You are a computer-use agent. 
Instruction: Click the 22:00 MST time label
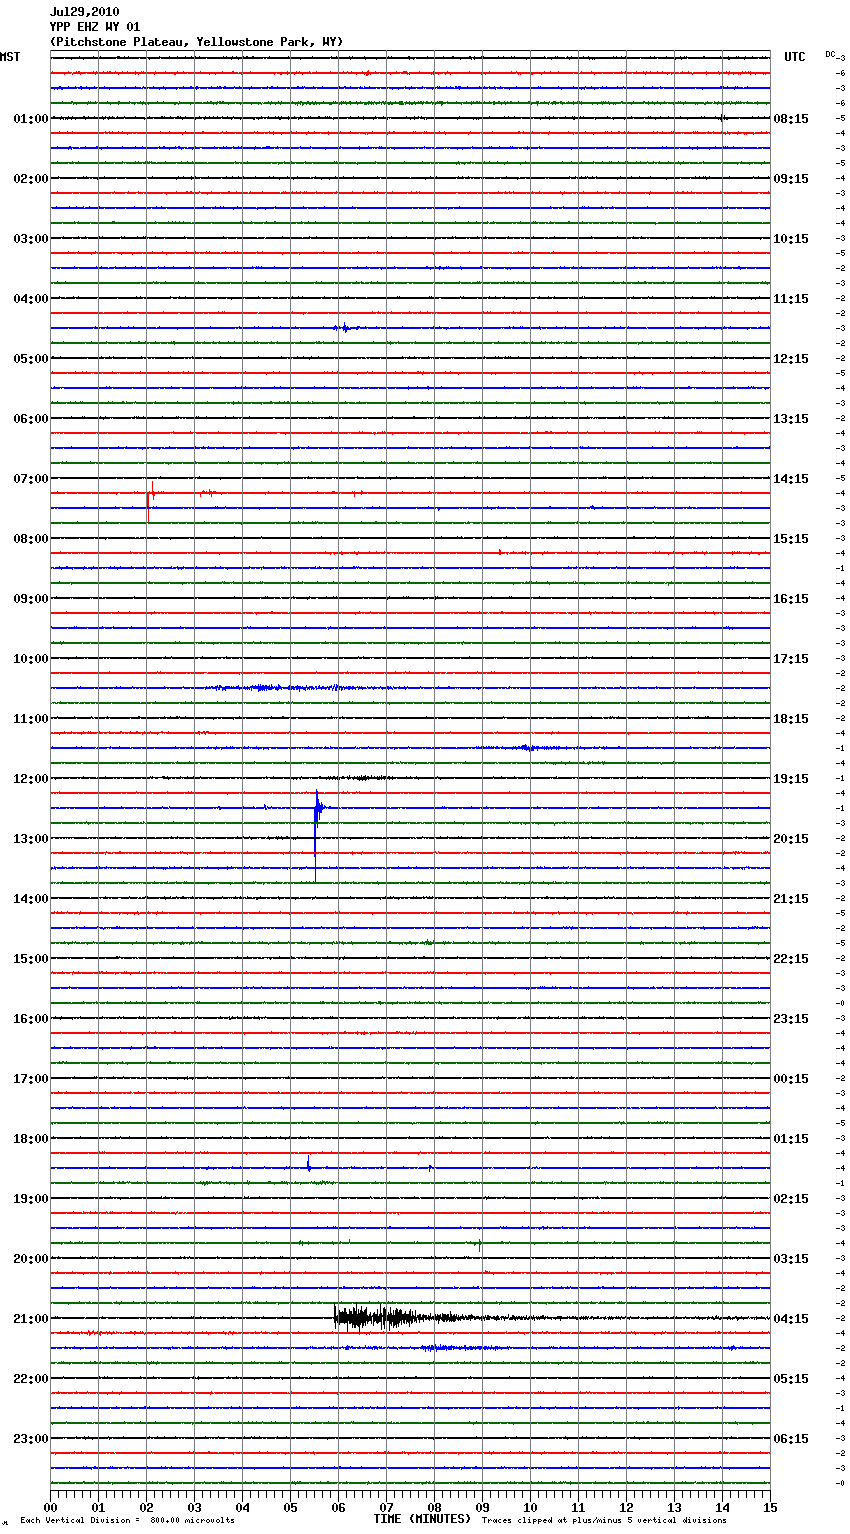coord(31,1379)
